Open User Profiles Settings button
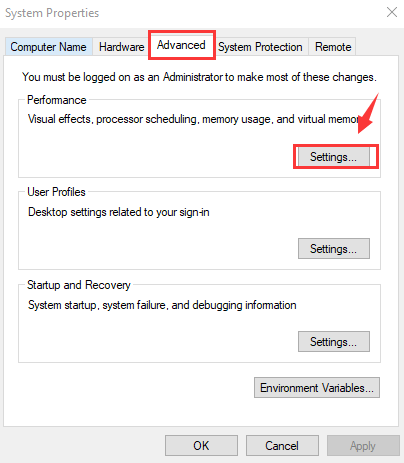404x463 pixels. click(x=334, y=249)
